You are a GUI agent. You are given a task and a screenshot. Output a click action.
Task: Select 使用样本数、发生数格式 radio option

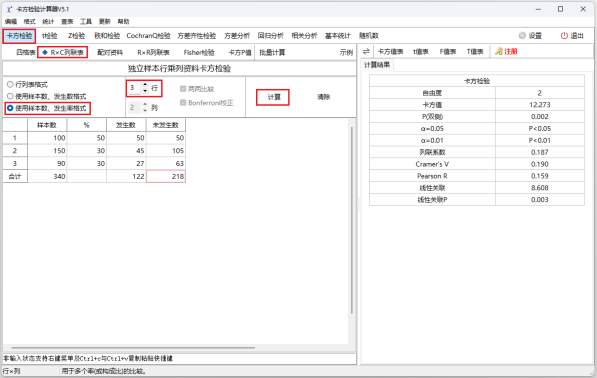tap(10, 96)
